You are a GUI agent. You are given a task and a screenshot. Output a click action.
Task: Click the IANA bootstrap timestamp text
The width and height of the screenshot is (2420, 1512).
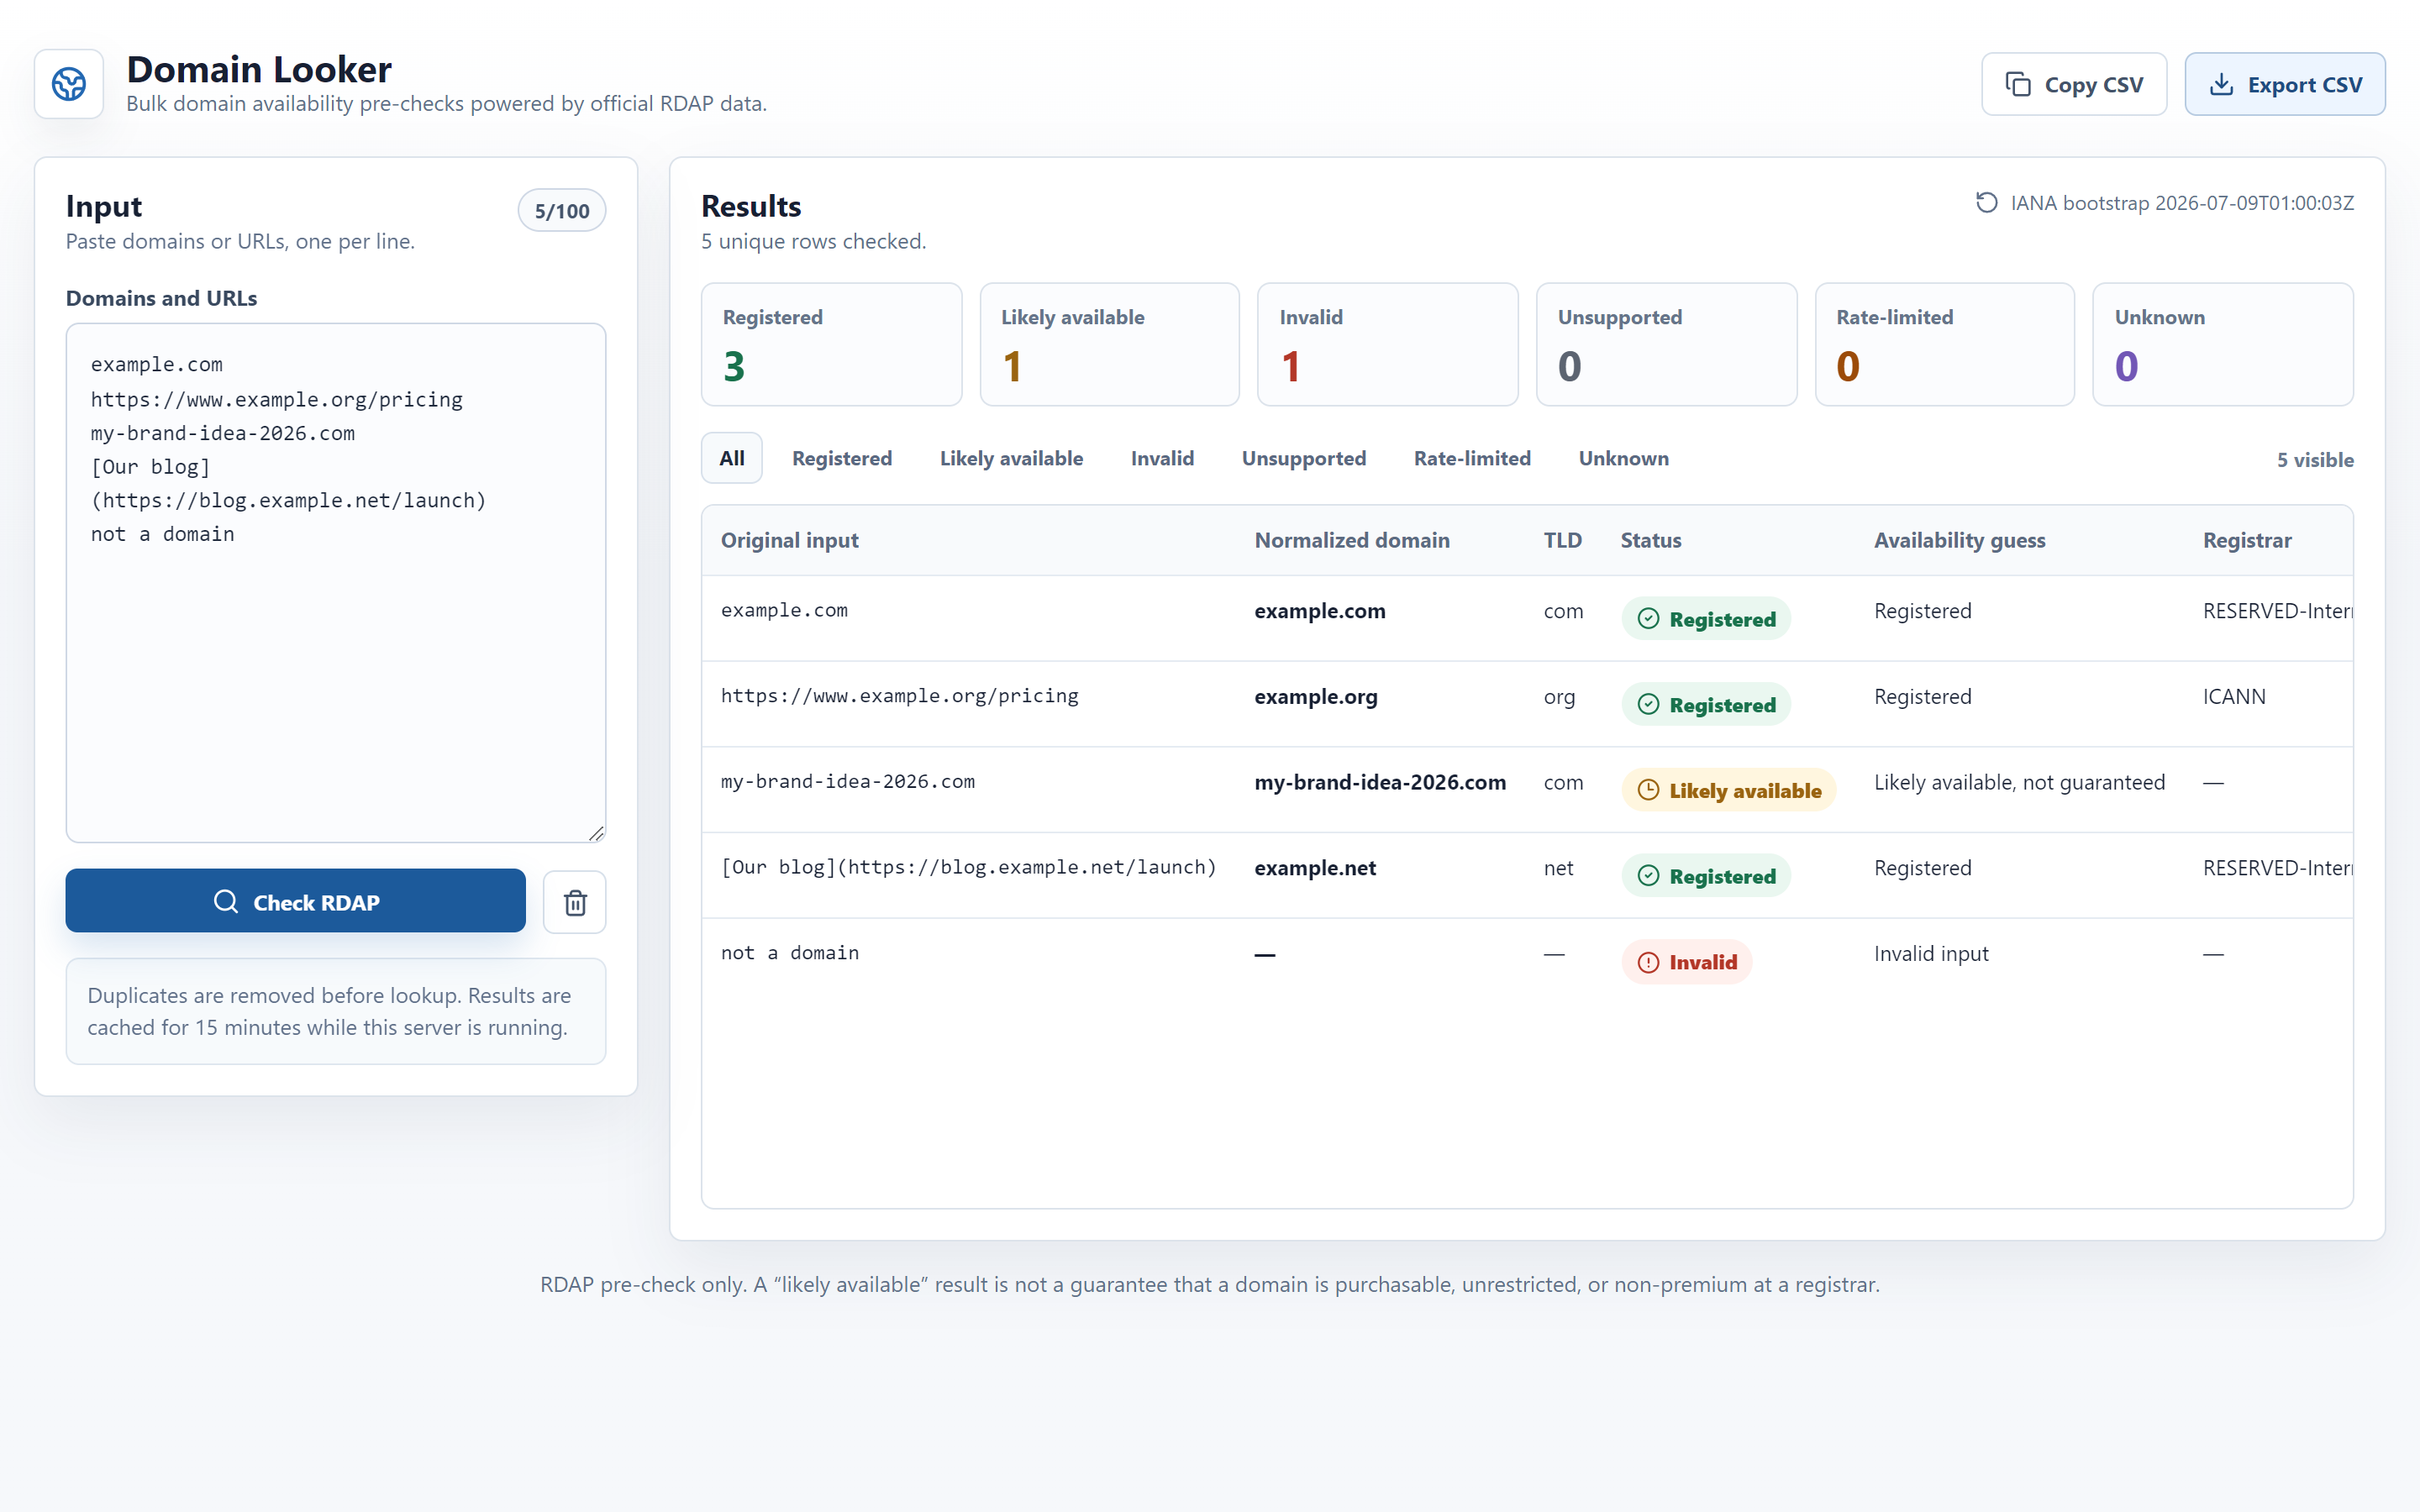point(2182,203)
